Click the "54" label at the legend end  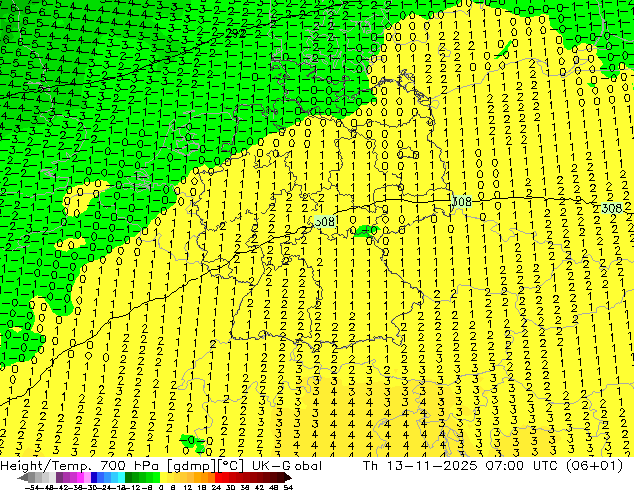point(288,487)
